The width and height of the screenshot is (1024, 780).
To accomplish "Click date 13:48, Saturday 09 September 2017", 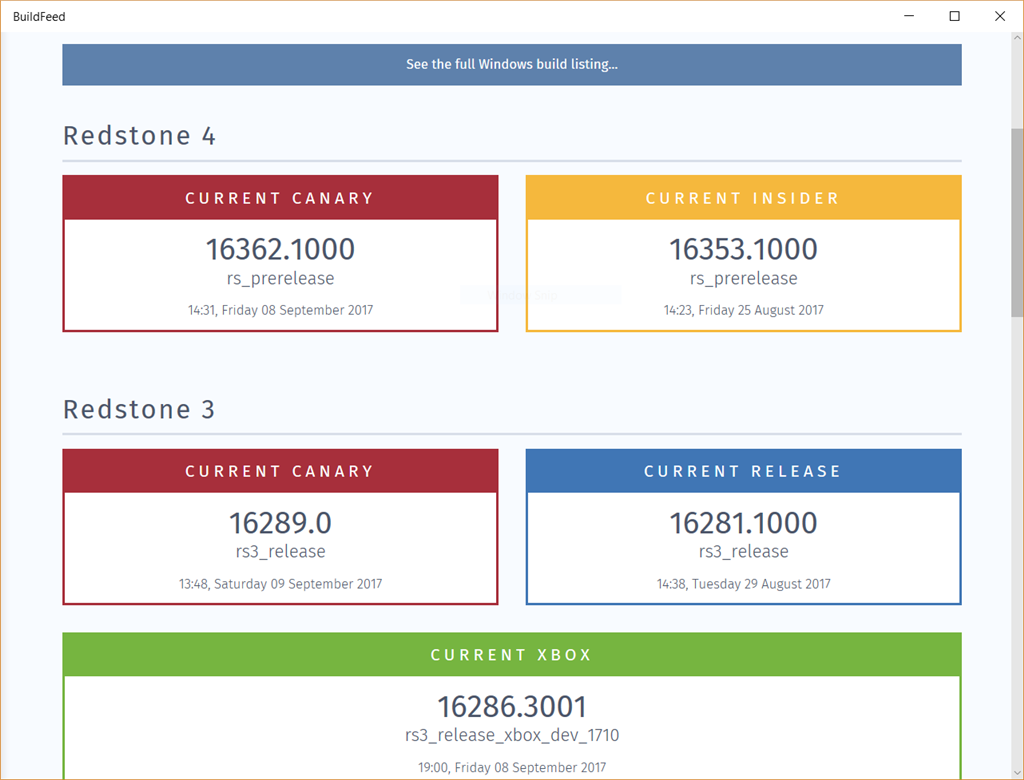I will click(x=280, y=583).
